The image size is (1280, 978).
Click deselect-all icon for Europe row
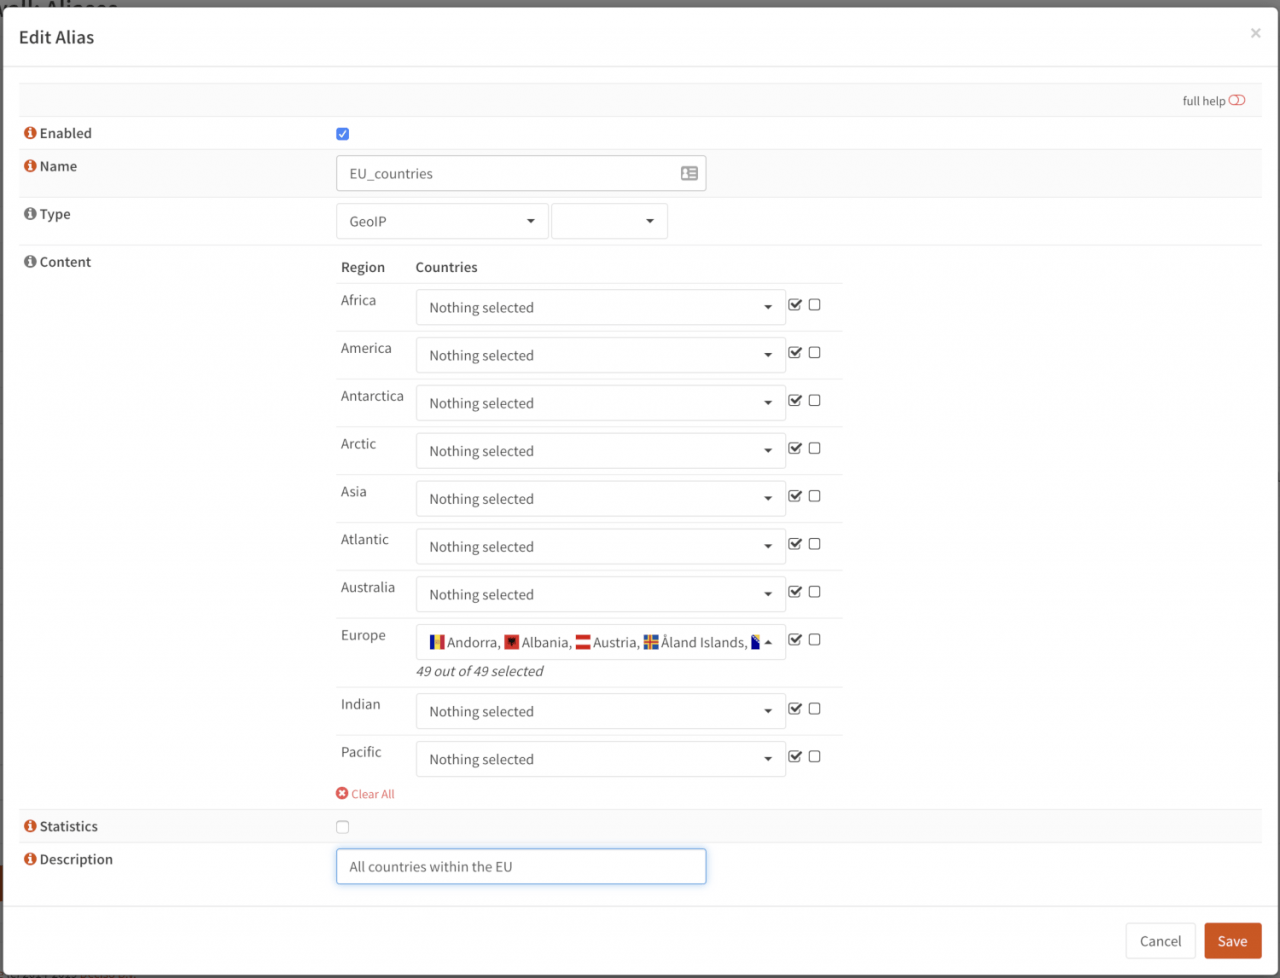[x=814, y=640]
